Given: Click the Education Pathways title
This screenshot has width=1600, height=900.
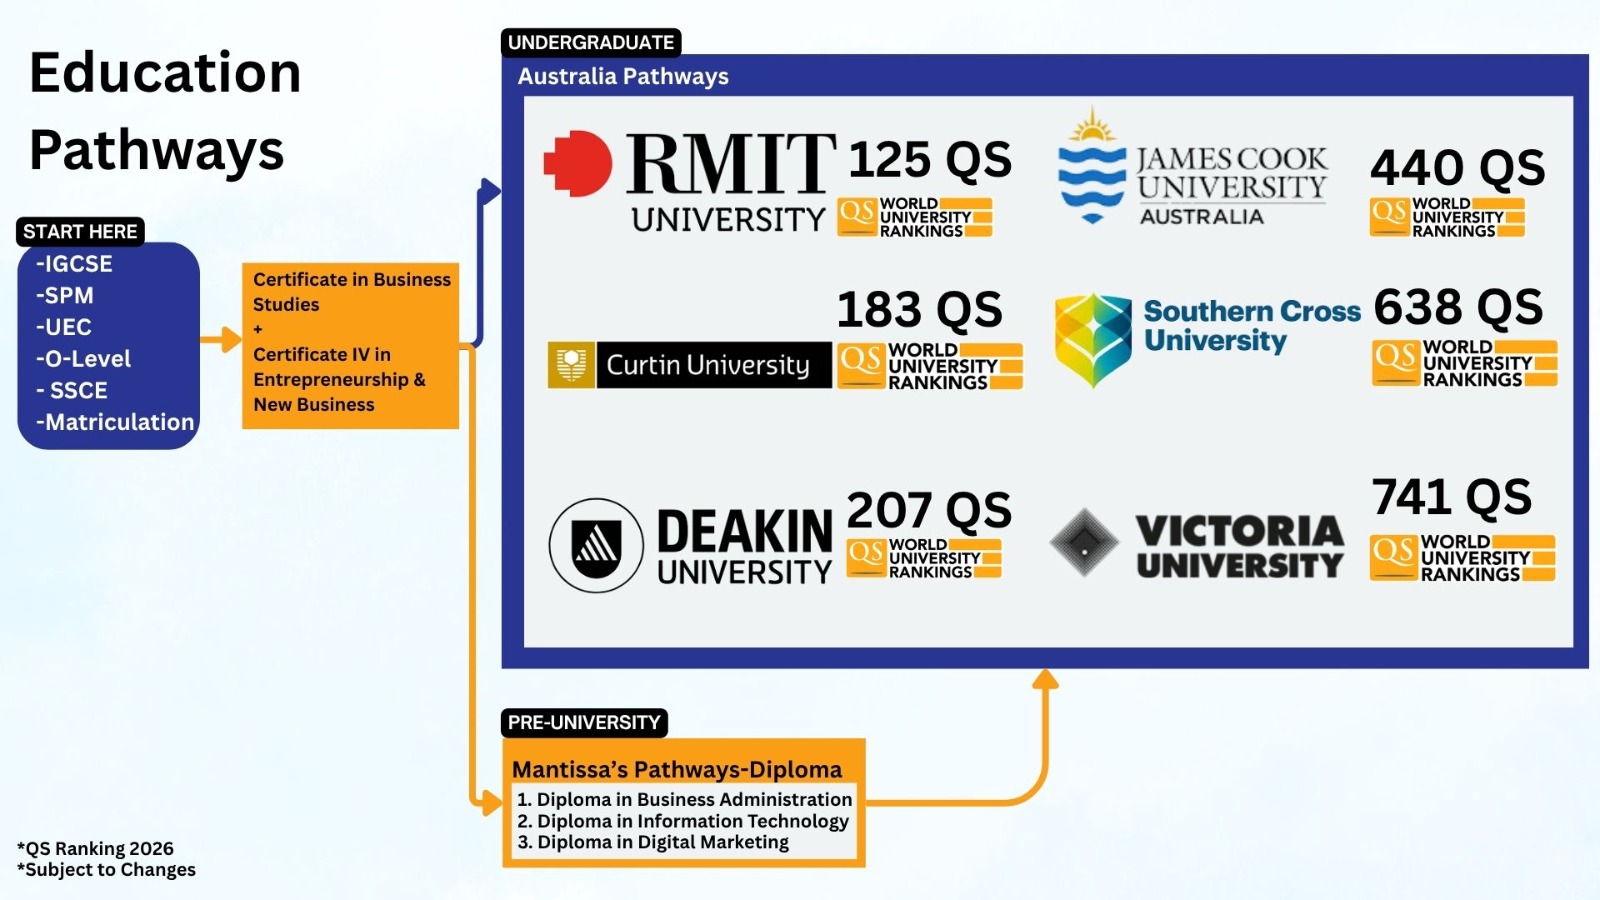Looking at the screenshot, I should pyautogui.click(x=165, y=111).
